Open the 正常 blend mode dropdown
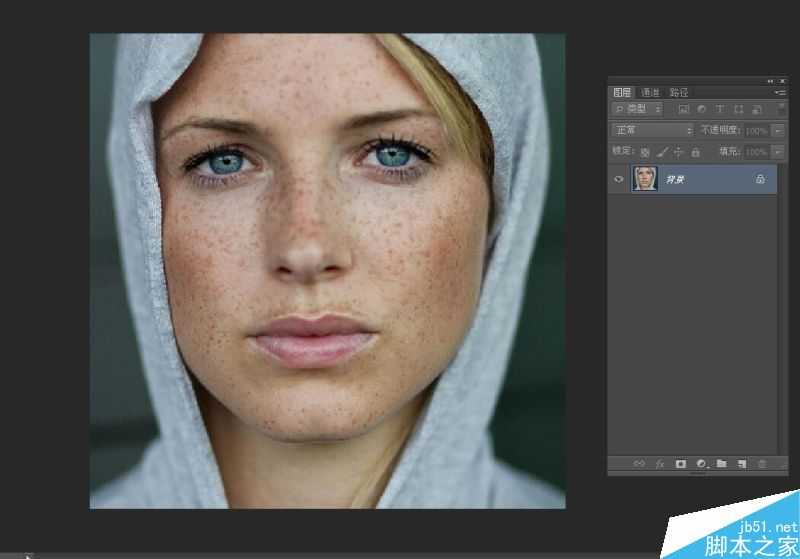 point(652,130)
